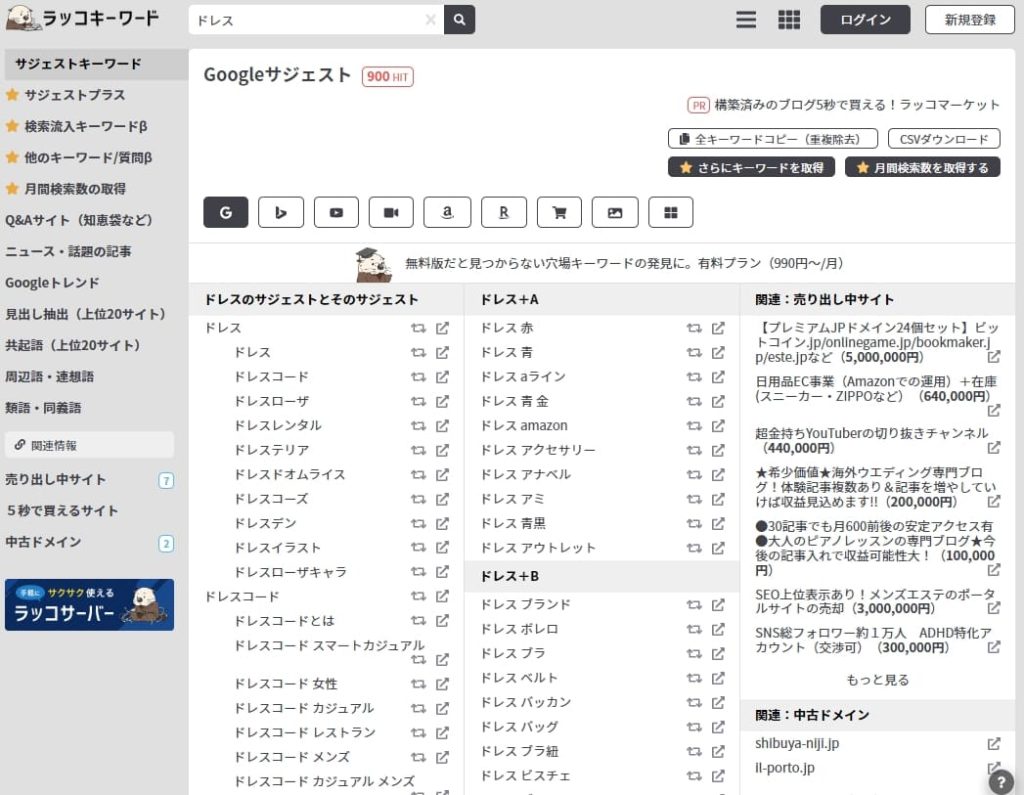Select the Rakuten suggest source icon
The image size is (1024, 795).
pos(503,212)
